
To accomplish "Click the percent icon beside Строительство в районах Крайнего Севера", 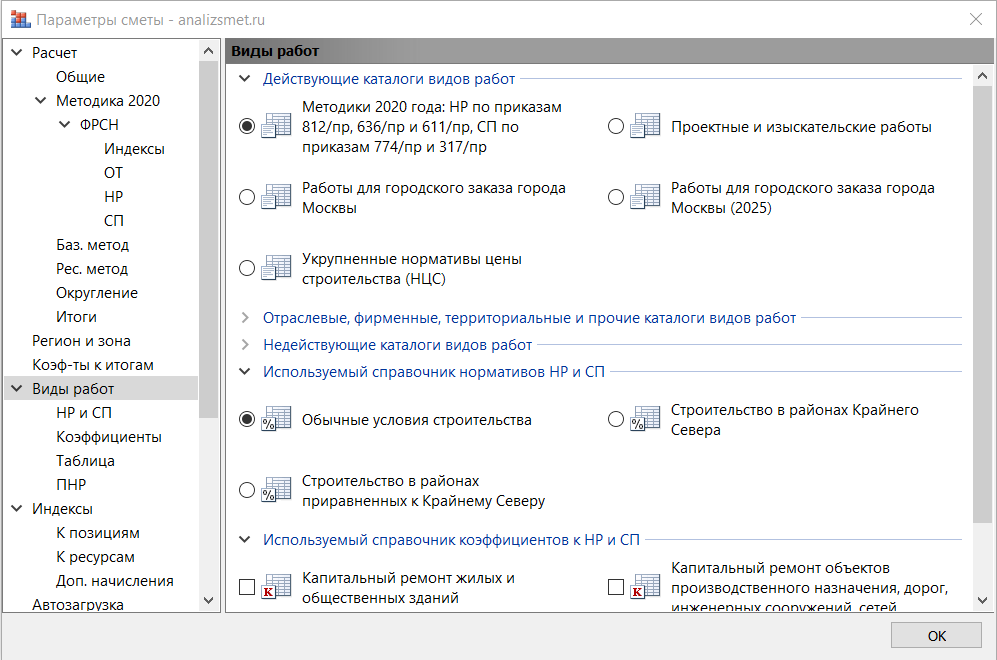I will click(x=645, y=419).
